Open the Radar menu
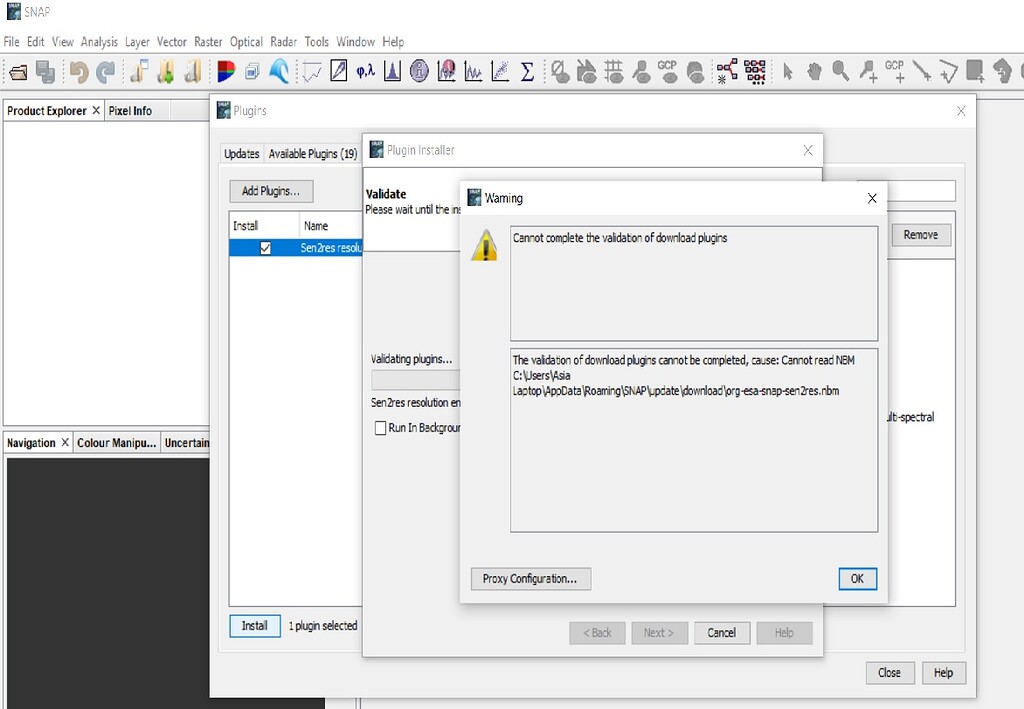 (283, 42)
